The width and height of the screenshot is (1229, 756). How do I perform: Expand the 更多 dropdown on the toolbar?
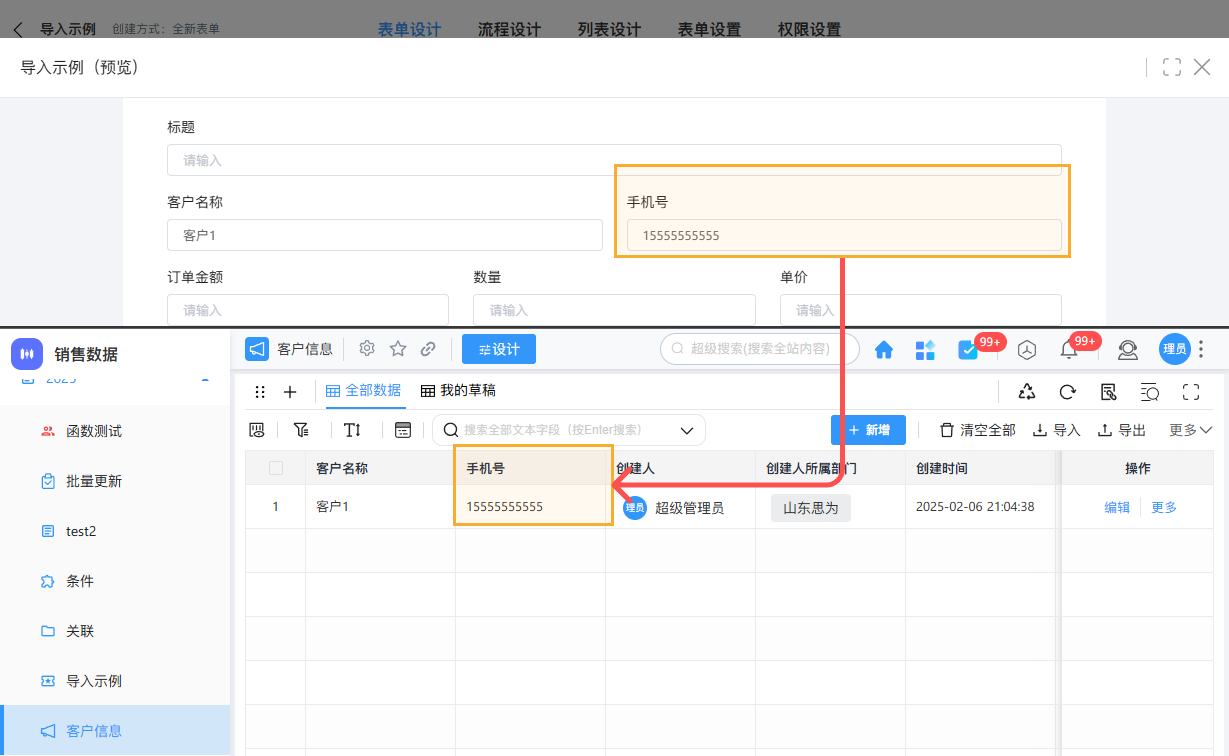(1189, 429)
